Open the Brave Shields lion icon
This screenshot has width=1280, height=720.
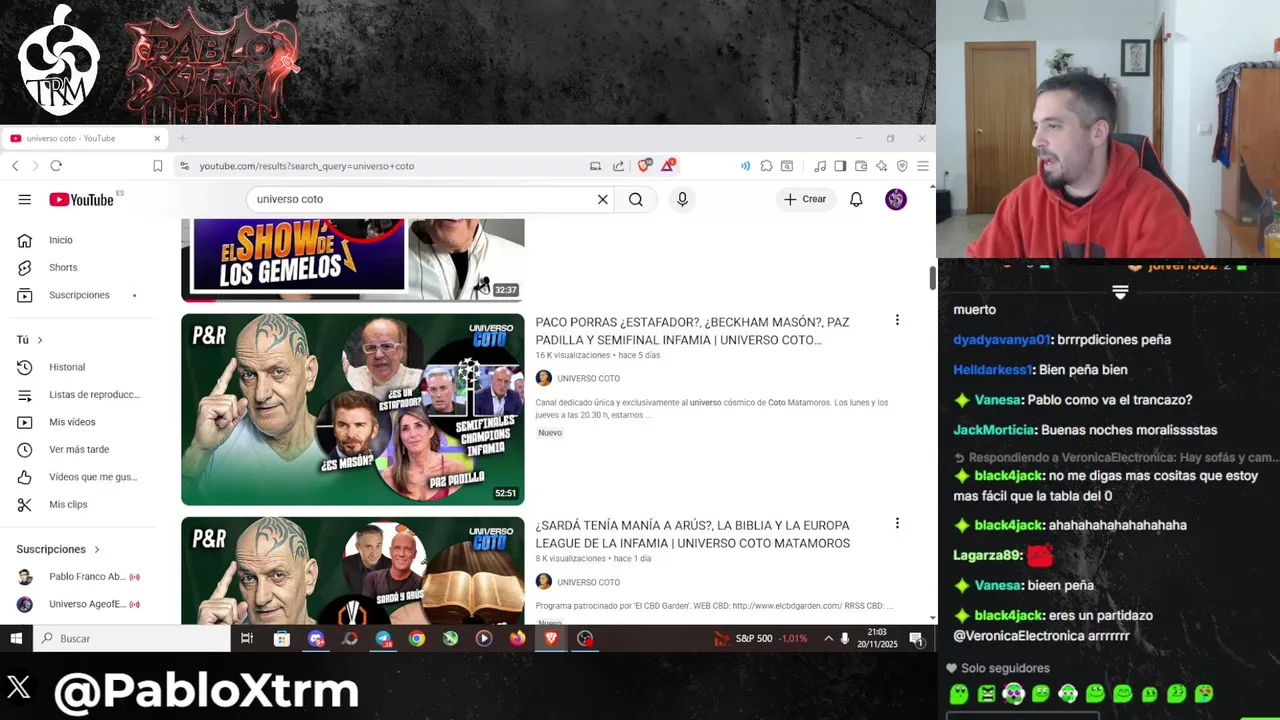643,166
